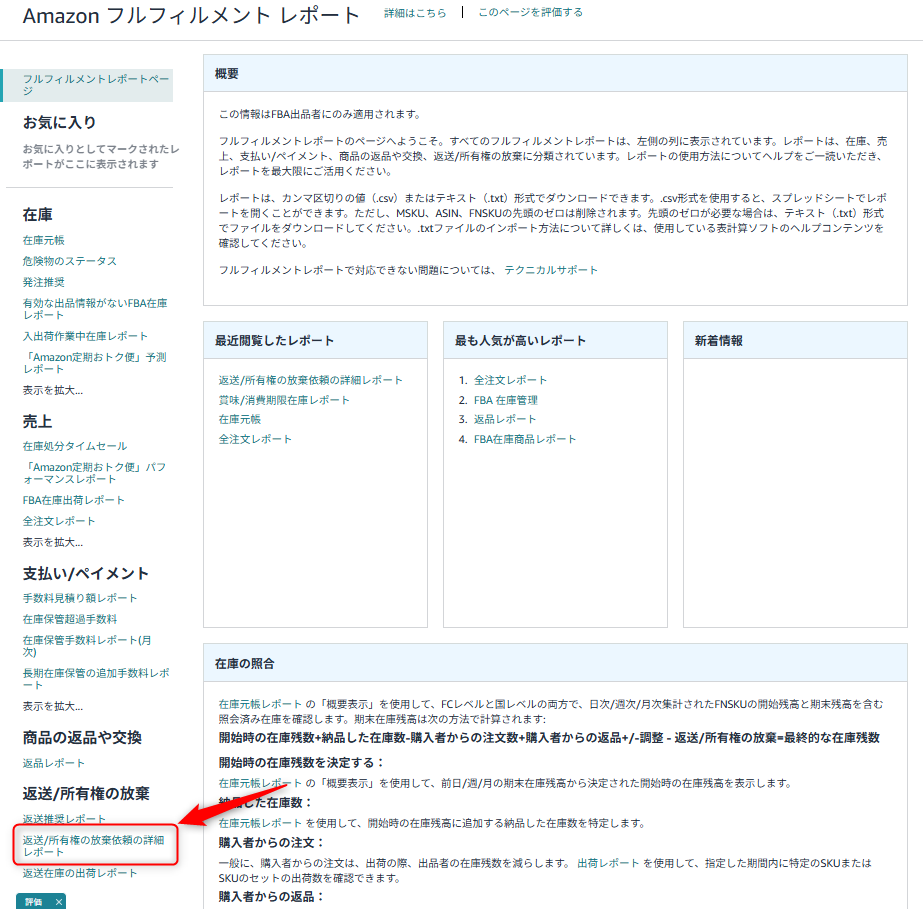Open 危険物のステータス report
Viewport: 923px width, 909px height.
tap(69, 261)
